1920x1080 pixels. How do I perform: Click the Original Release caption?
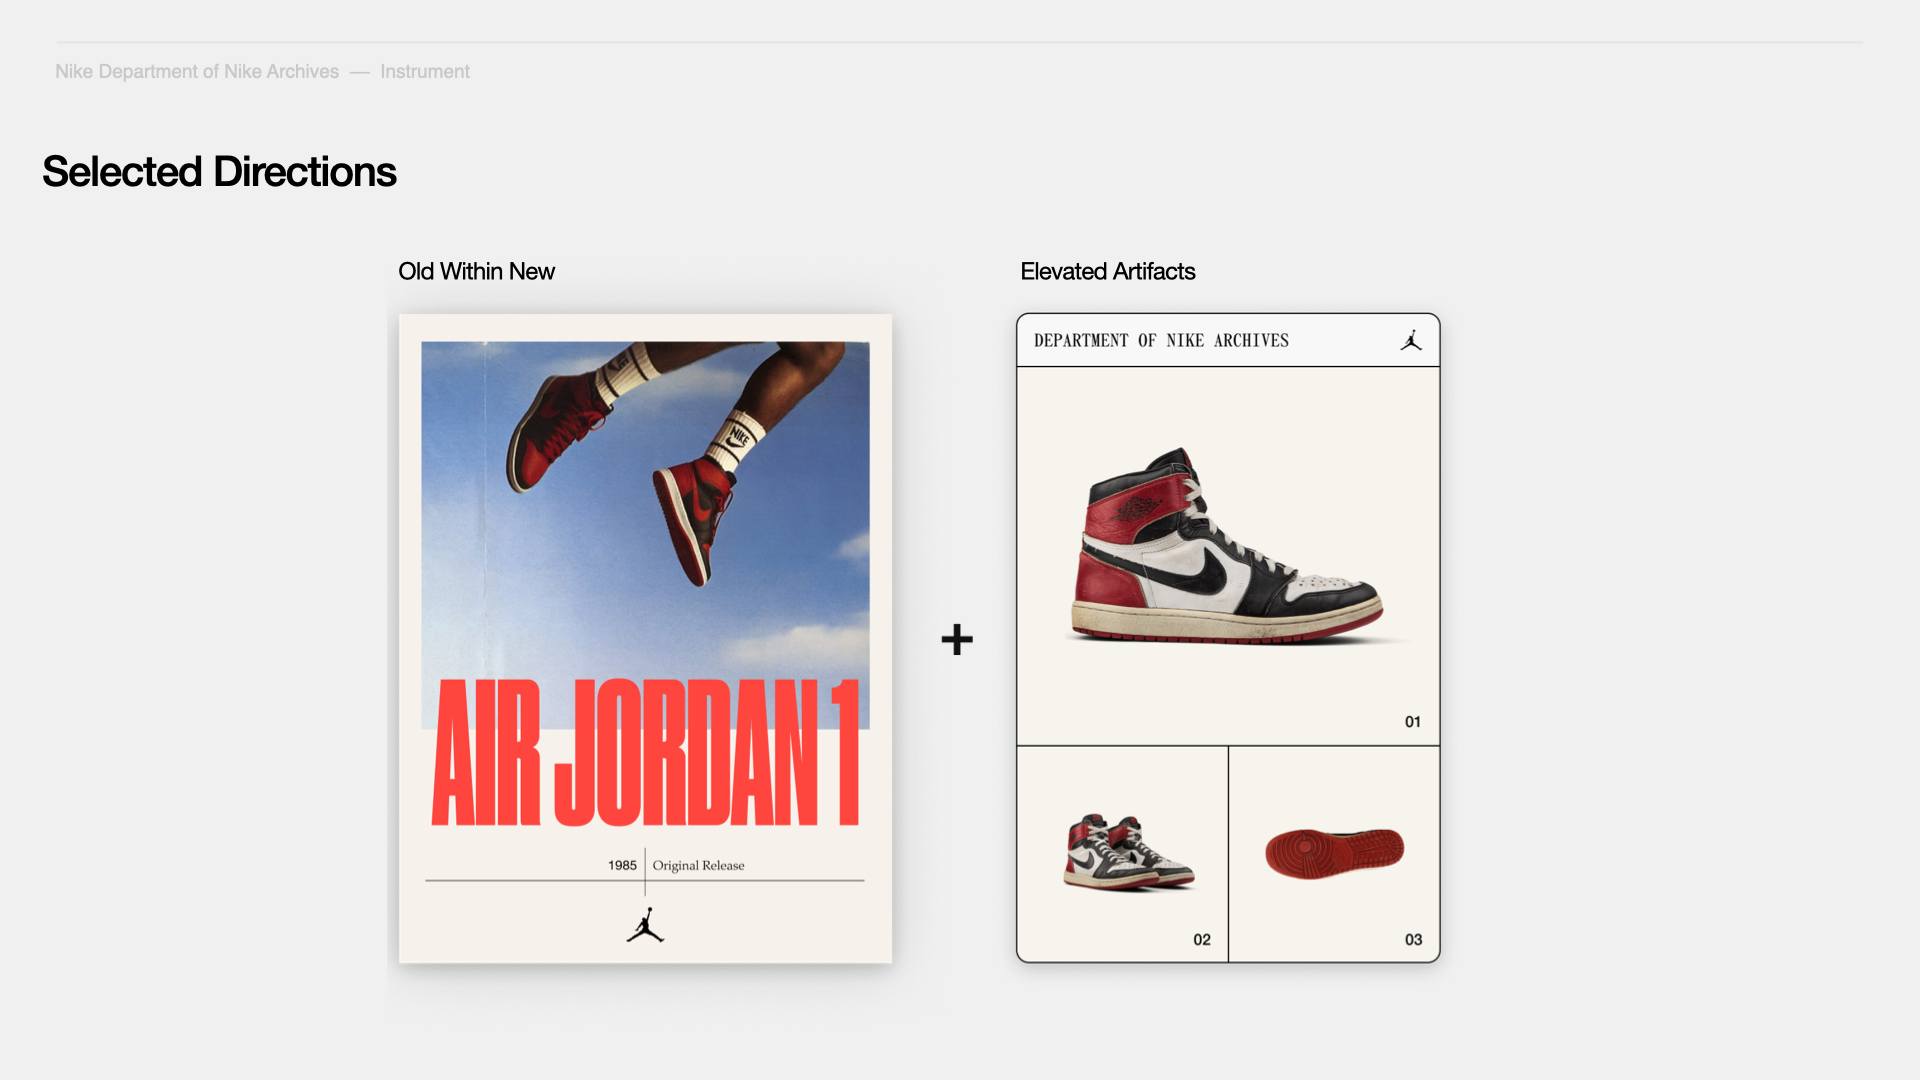tap(698, 865)
